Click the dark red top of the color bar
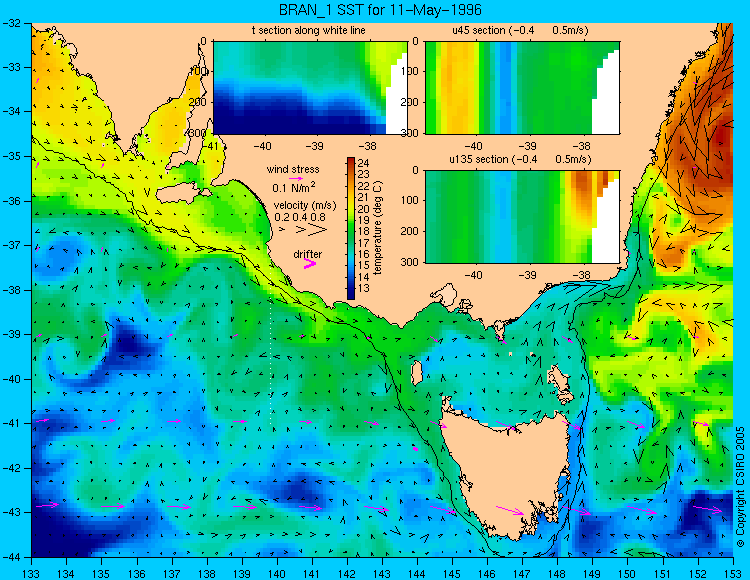 click(x=351, y=161)
